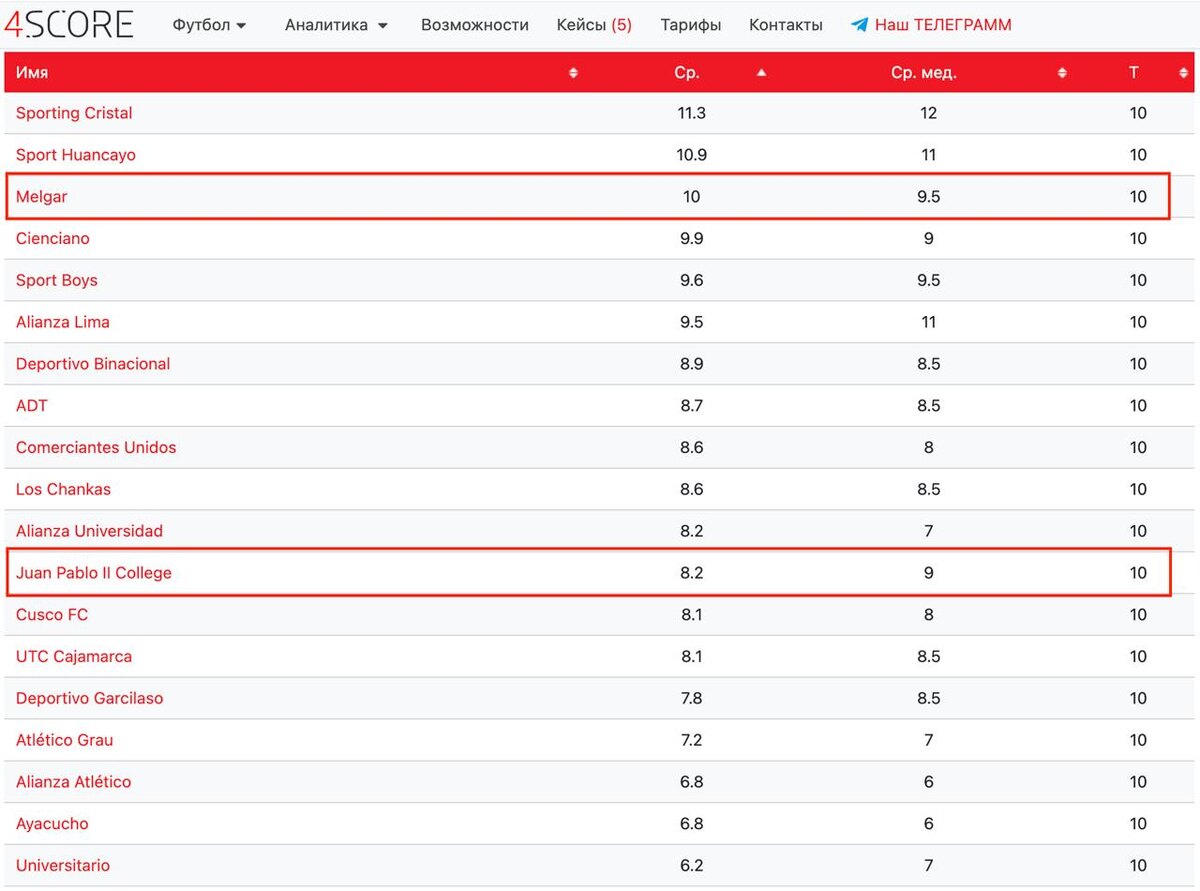
Task: Open the Cusco FC team link
Action: click(52, 615)
